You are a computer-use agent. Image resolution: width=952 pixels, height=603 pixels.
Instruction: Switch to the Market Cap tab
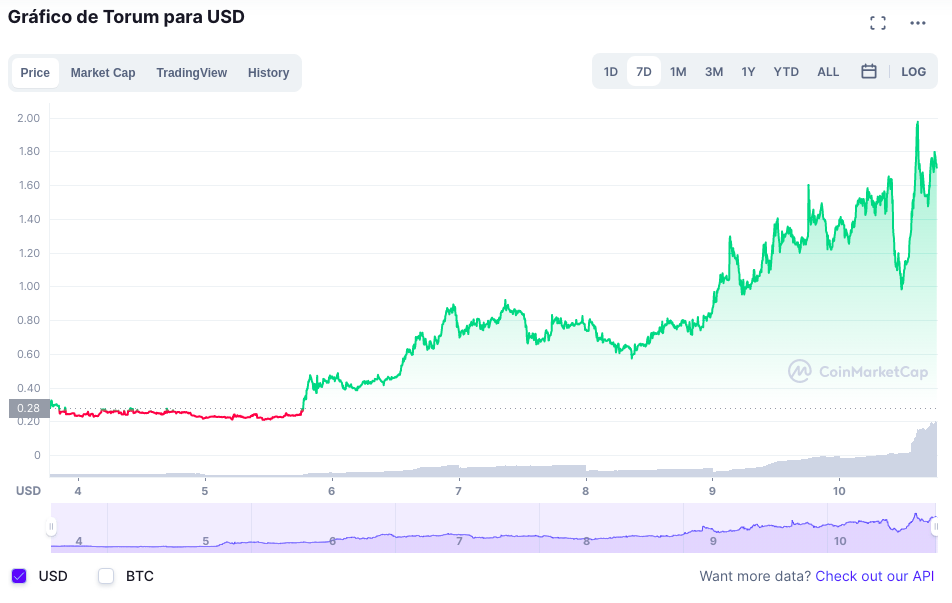[103, 73]
